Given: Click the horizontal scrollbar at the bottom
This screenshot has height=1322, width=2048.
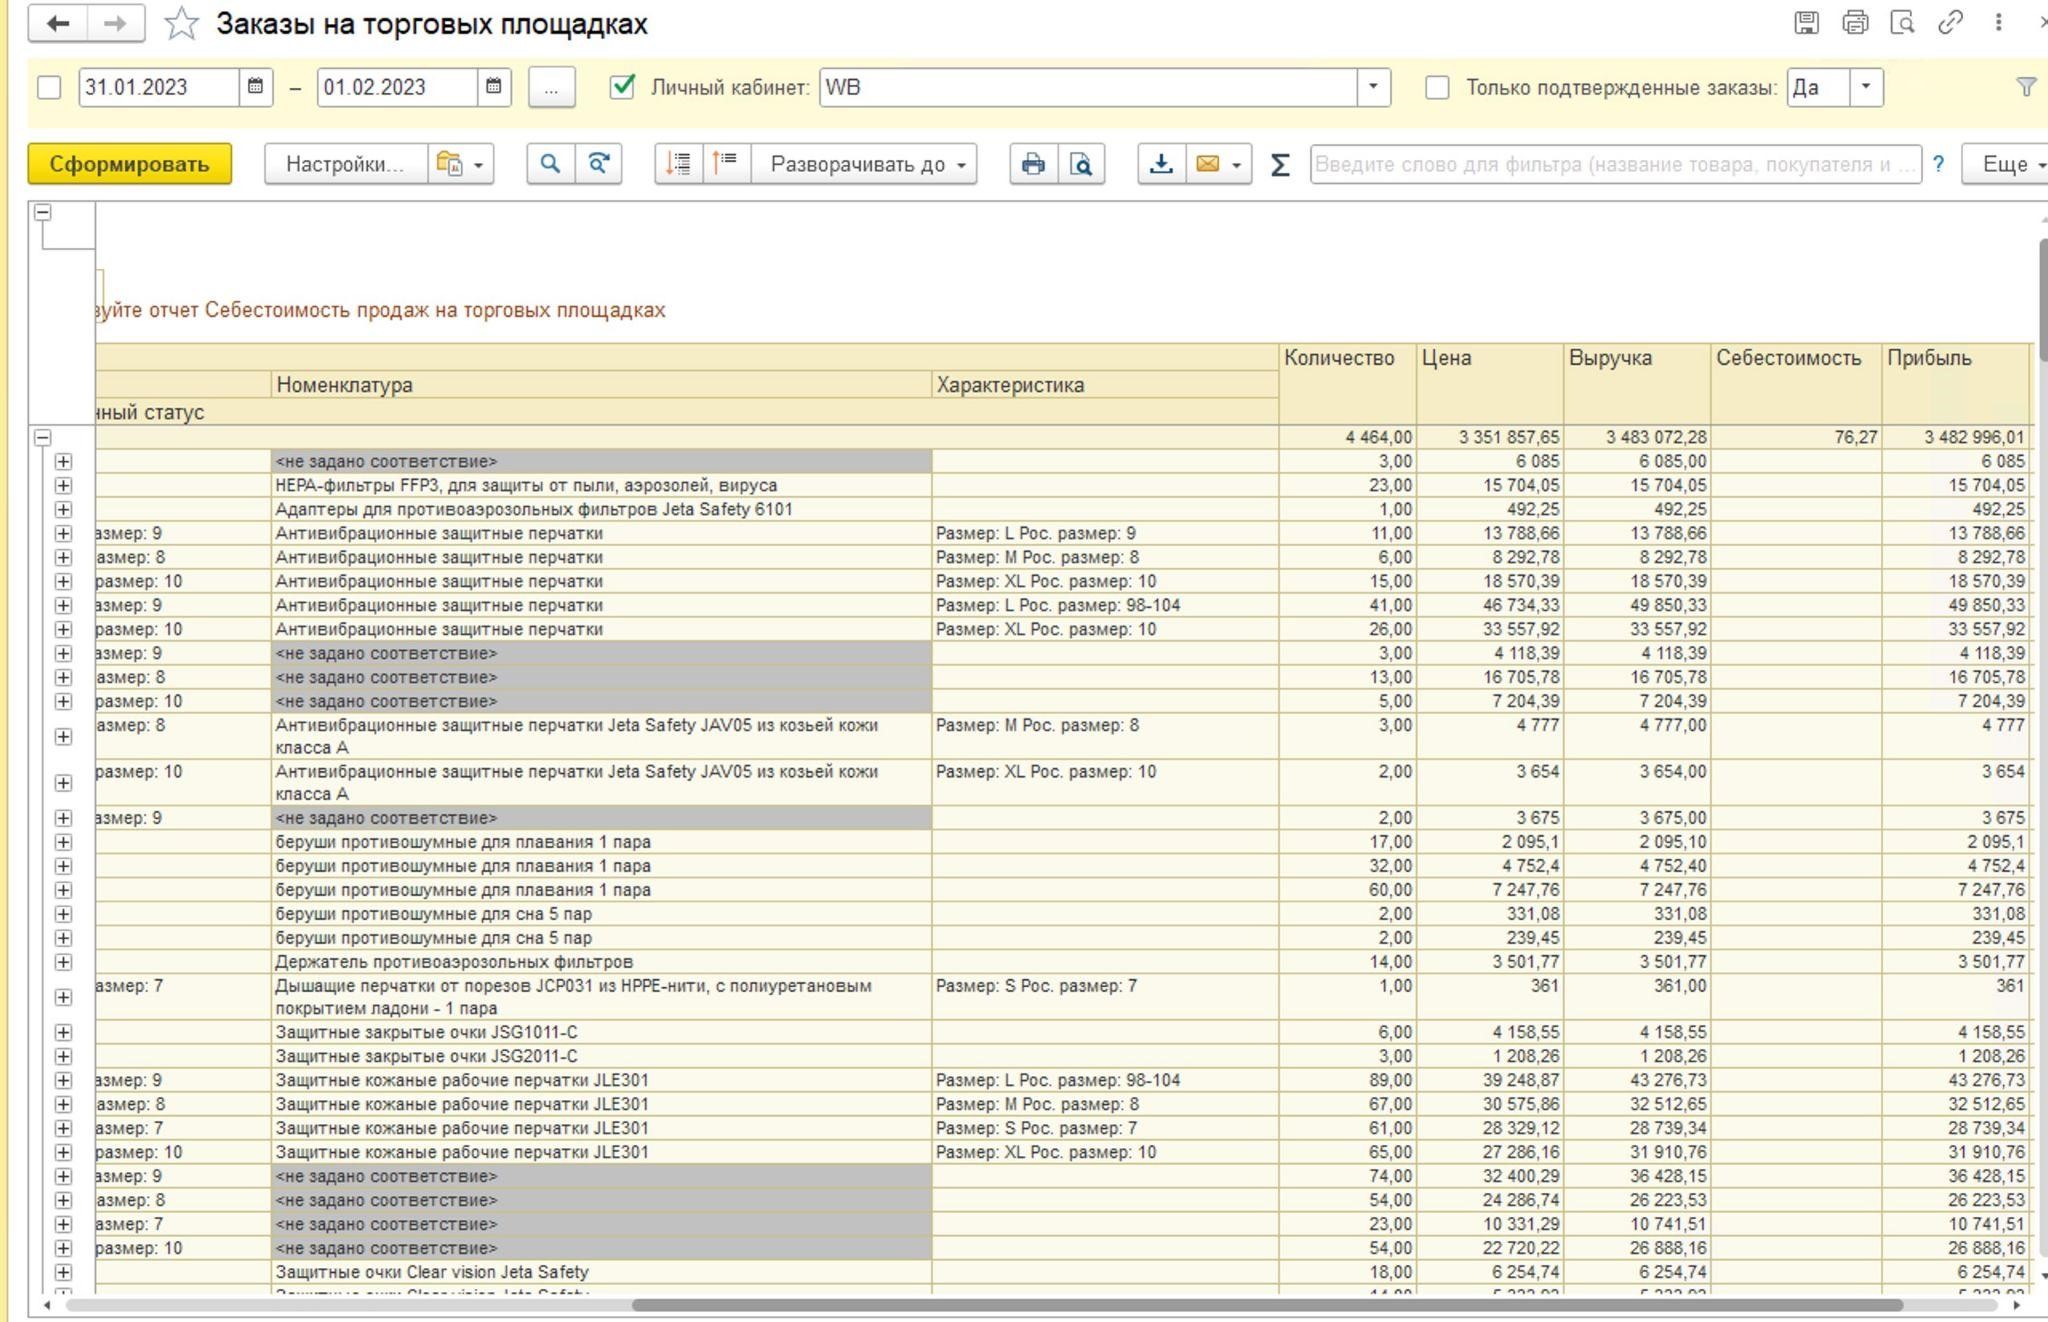Looking at the screenshot, I should click(x=1266, y=1305).
